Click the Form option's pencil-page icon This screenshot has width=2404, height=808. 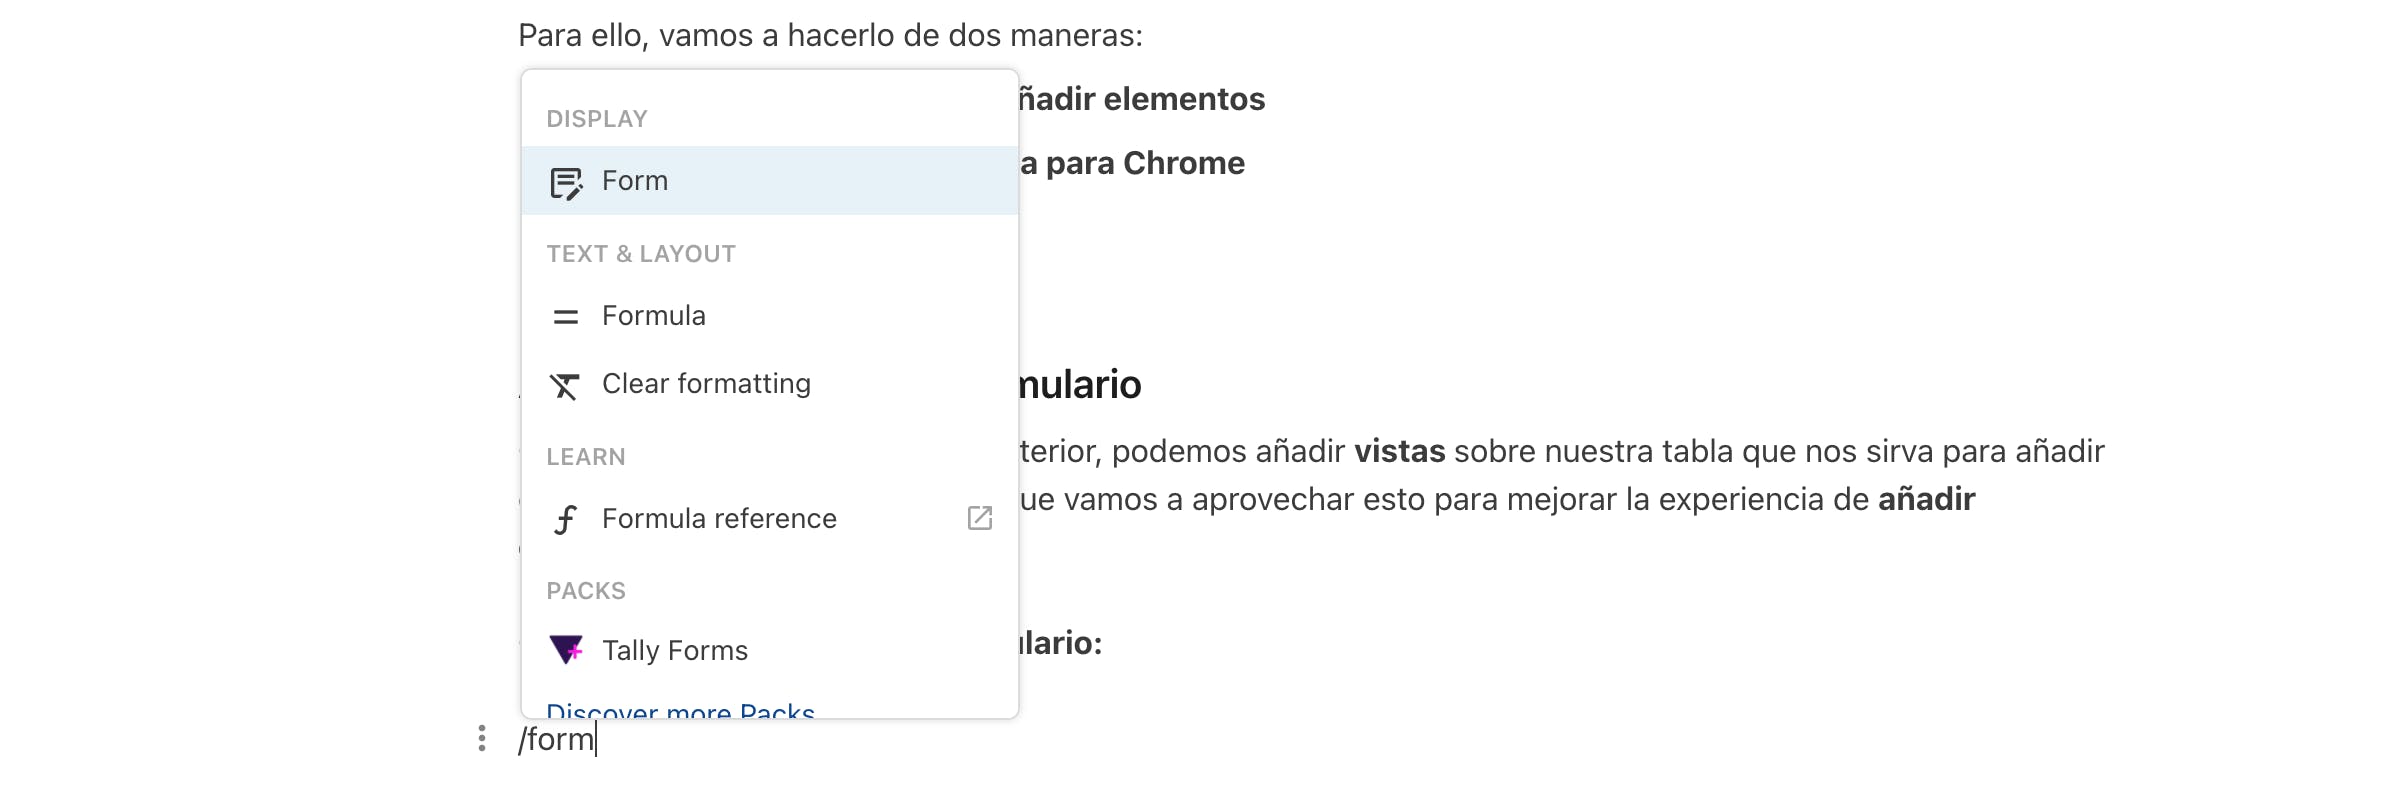(x=566, y=183)
